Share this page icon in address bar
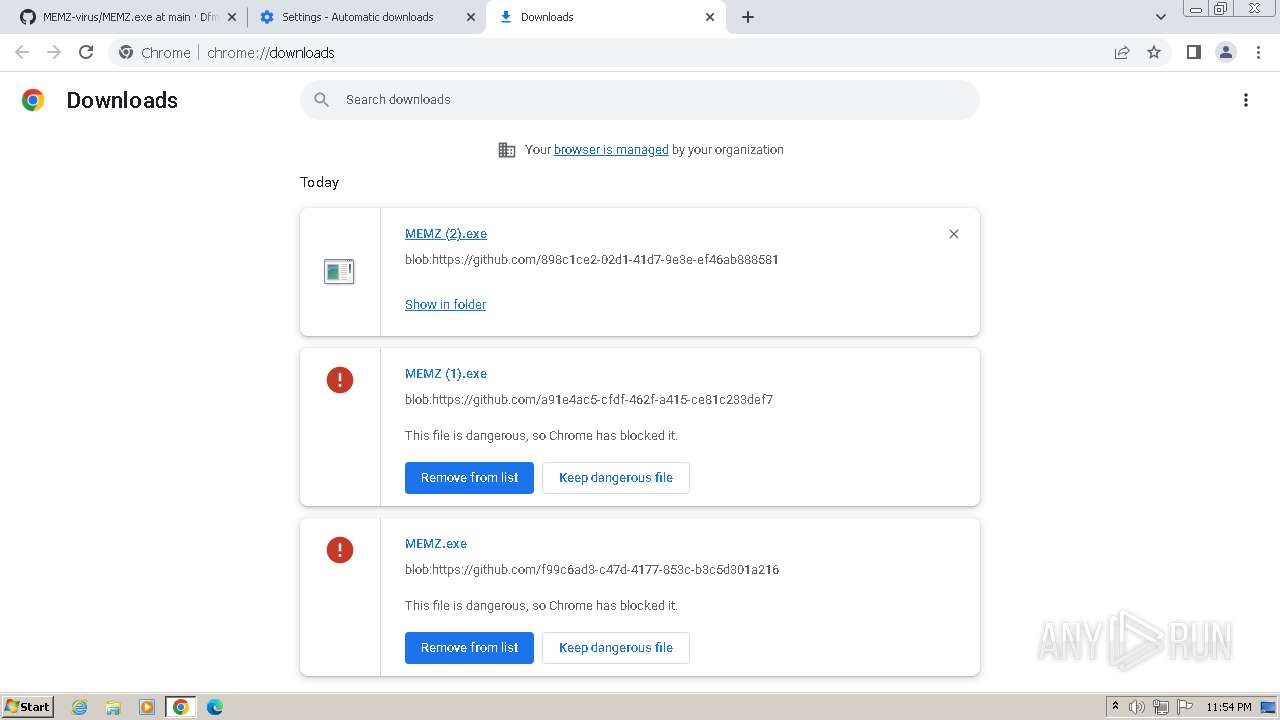Viewport: 1280px width, 720px height. [1122, 52]
